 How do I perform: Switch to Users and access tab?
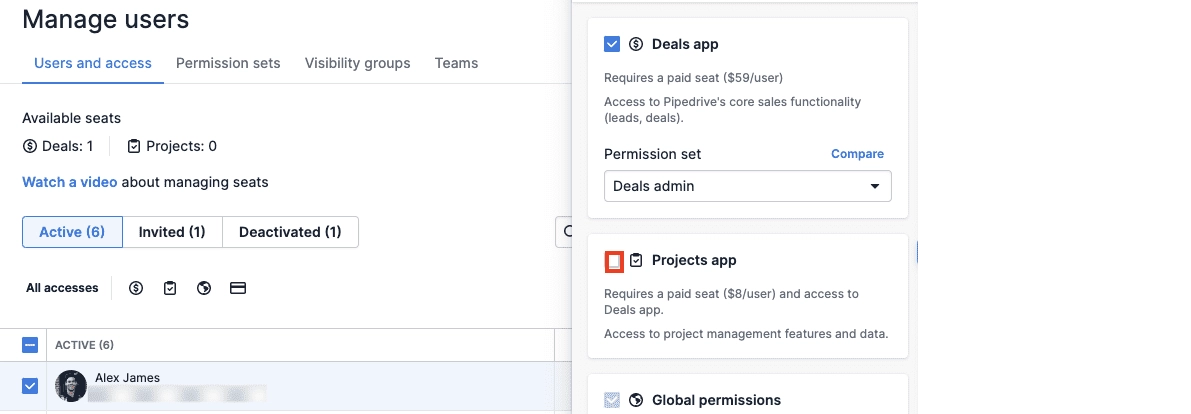tap(93, 64)
